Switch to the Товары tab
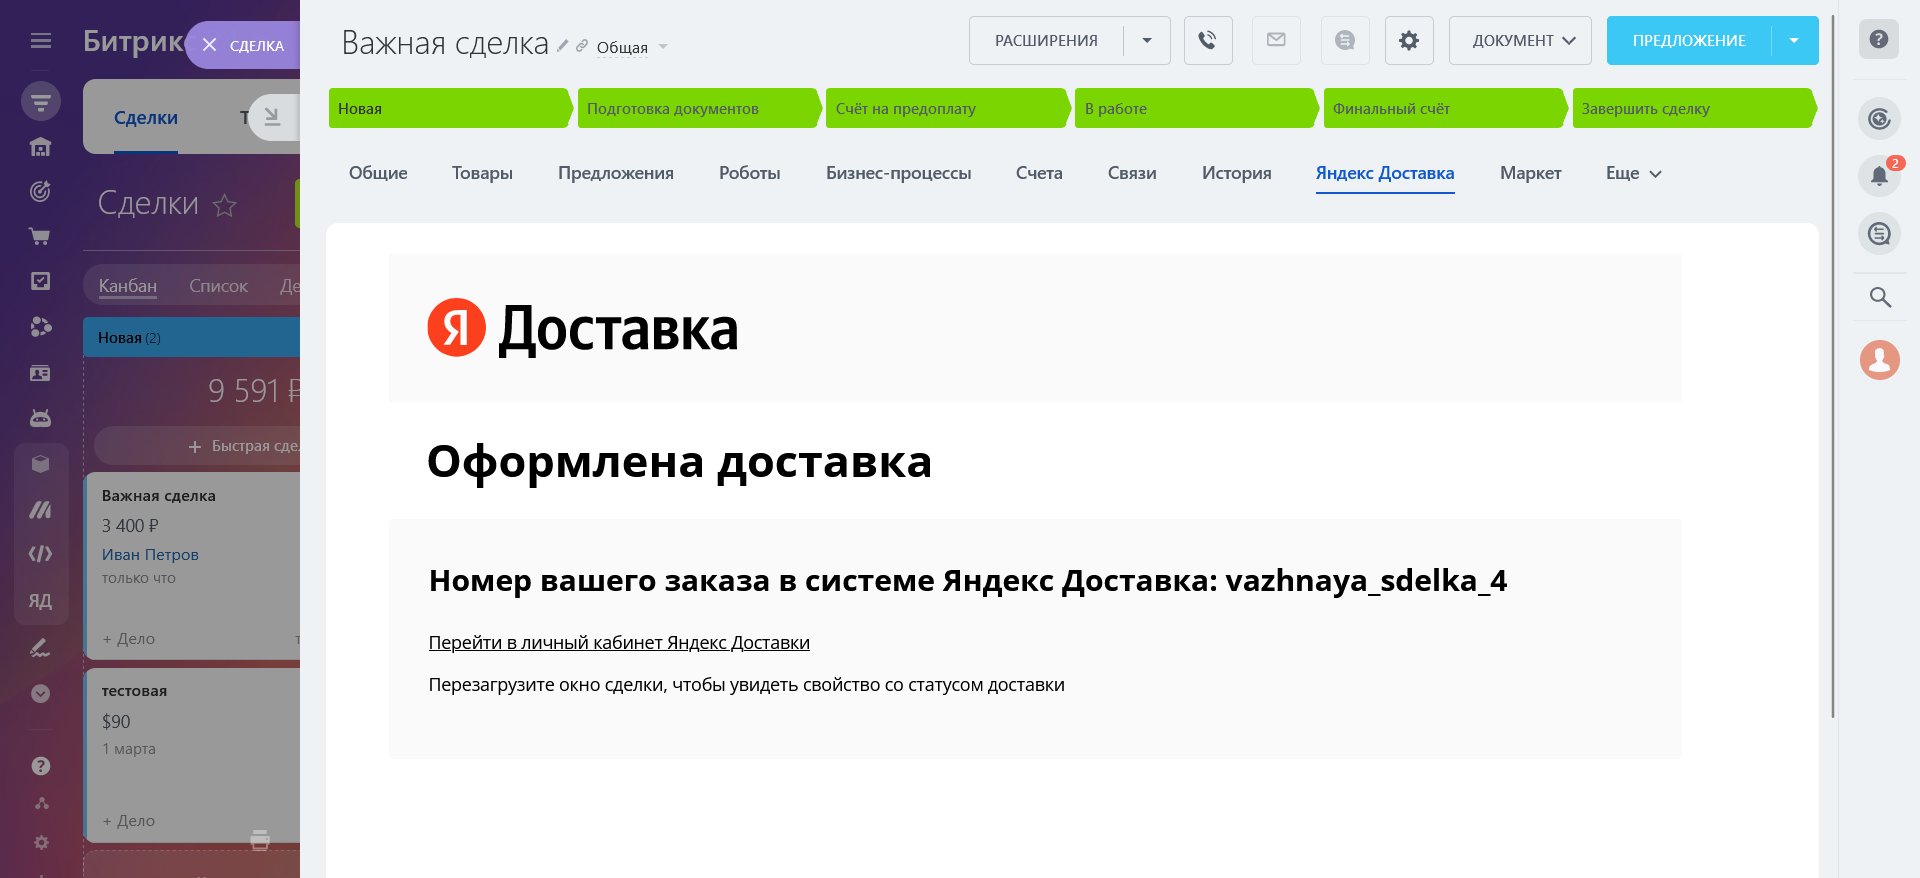The width and height of the screenshot is (1920, 878). coord(482,173)
